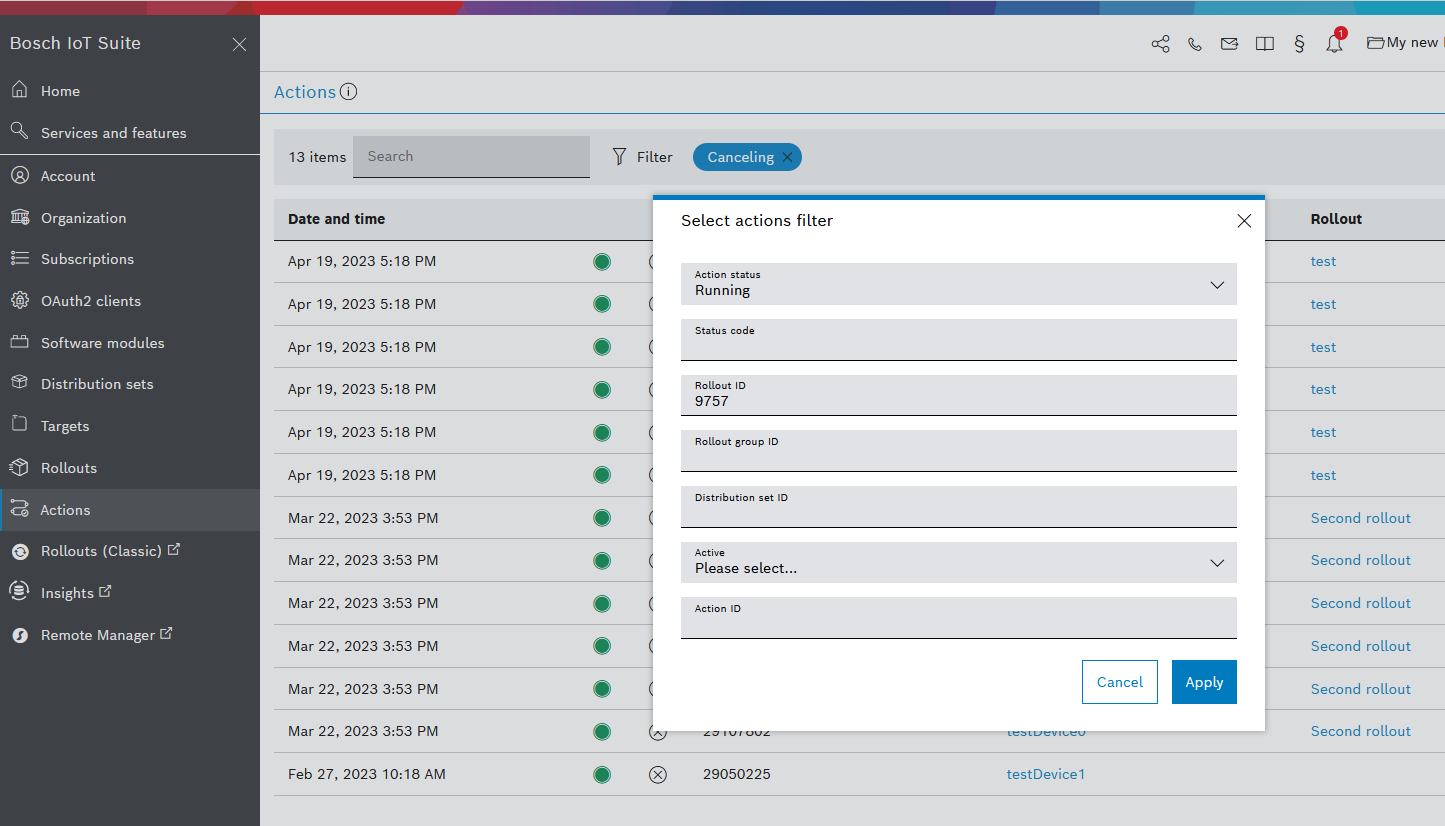Open the testDevice1 link
Viewport: 1445px width, 826px height.
1045,774
